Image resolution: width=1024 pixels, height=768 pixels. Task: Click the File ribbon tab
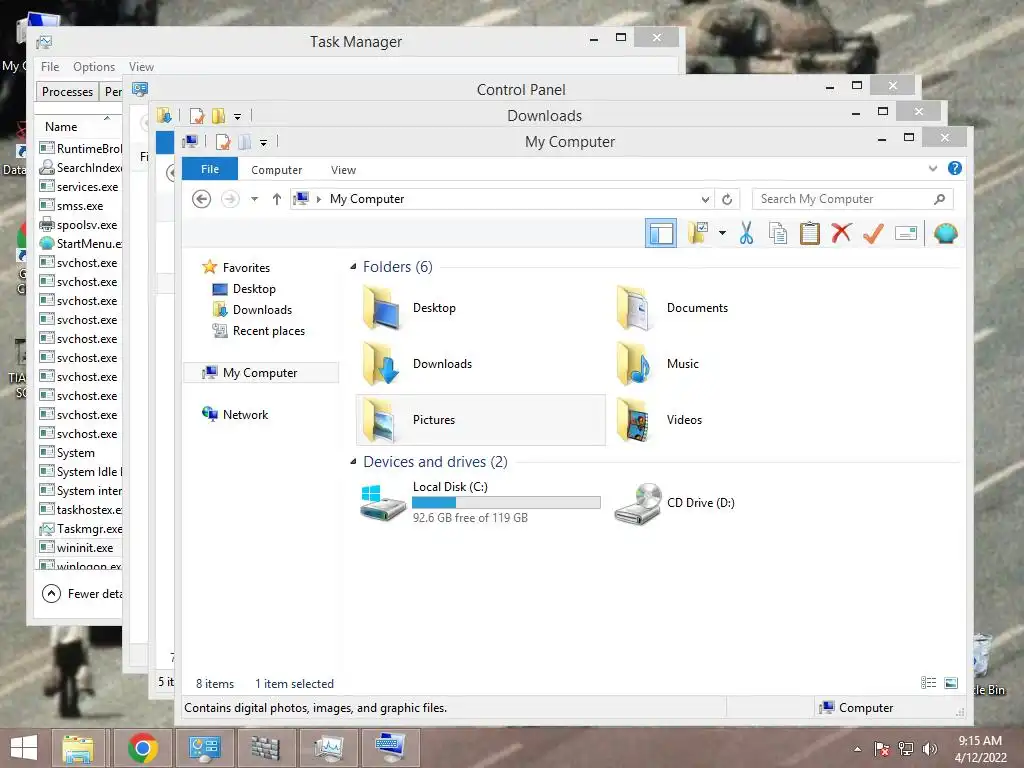(210, 169)
